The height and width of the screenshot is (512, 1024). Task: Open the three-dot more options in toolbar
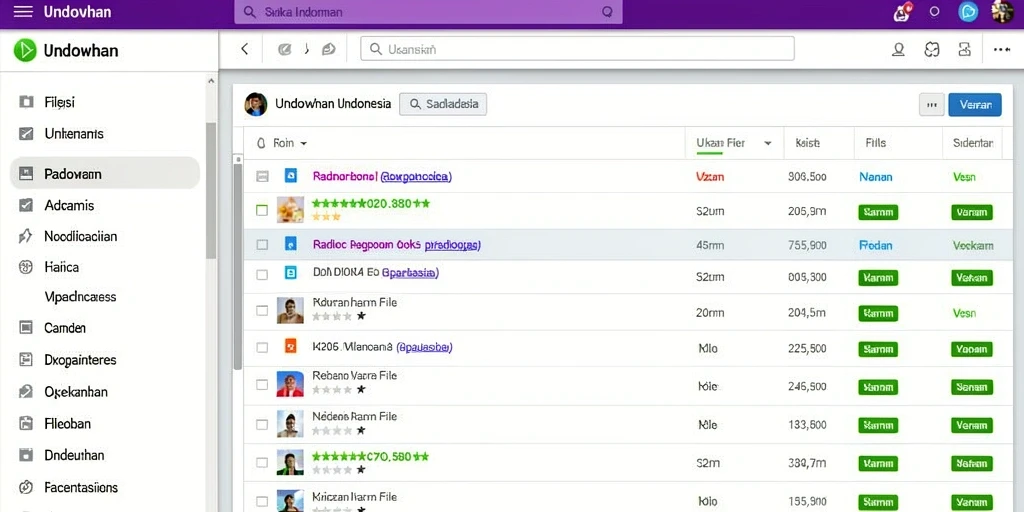(x=1002, y=49)
